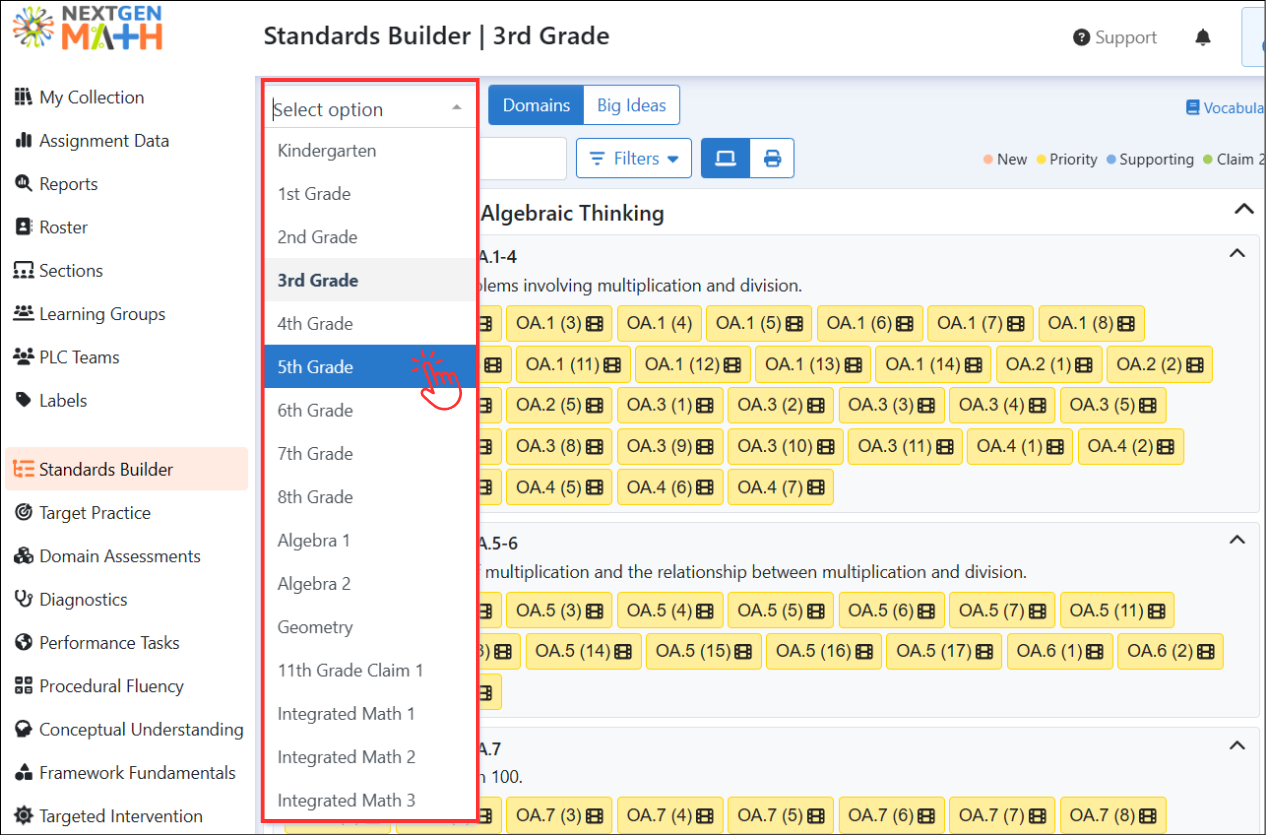
Task: Click the Support help link
Action: click(1115, 37)
